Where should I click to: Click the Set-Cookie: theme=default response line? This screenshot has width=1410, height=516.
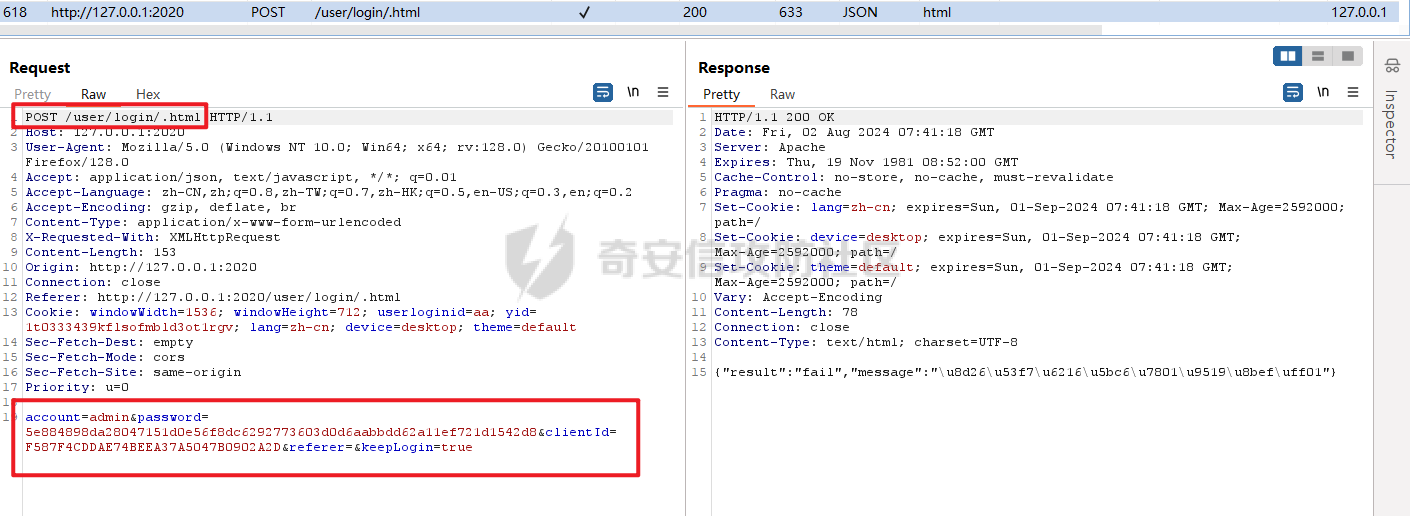975,274
